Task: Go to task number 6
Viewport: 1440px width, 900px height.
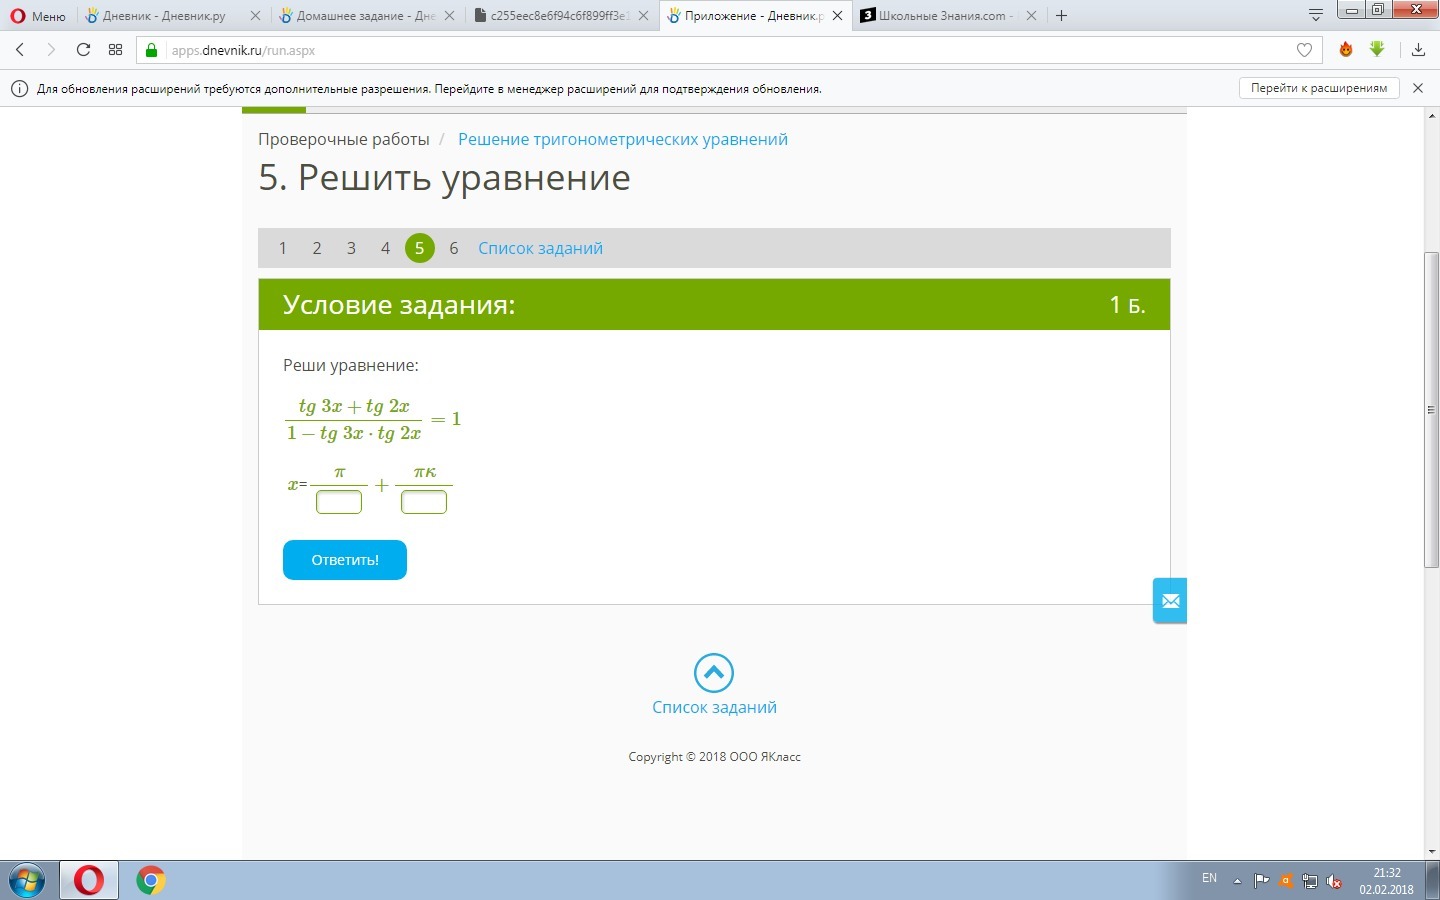Action: tap(454, 248)
